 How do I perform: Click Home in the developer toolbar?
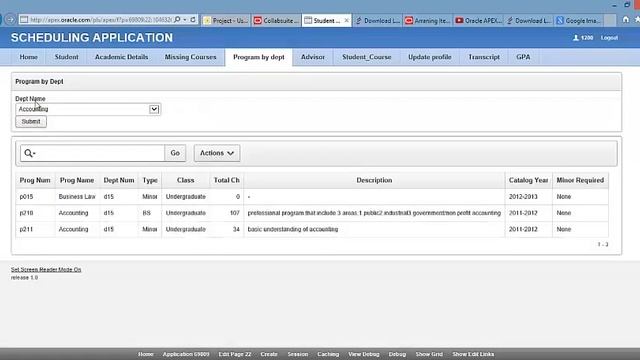pyautogui.click(x=146, y=354)
